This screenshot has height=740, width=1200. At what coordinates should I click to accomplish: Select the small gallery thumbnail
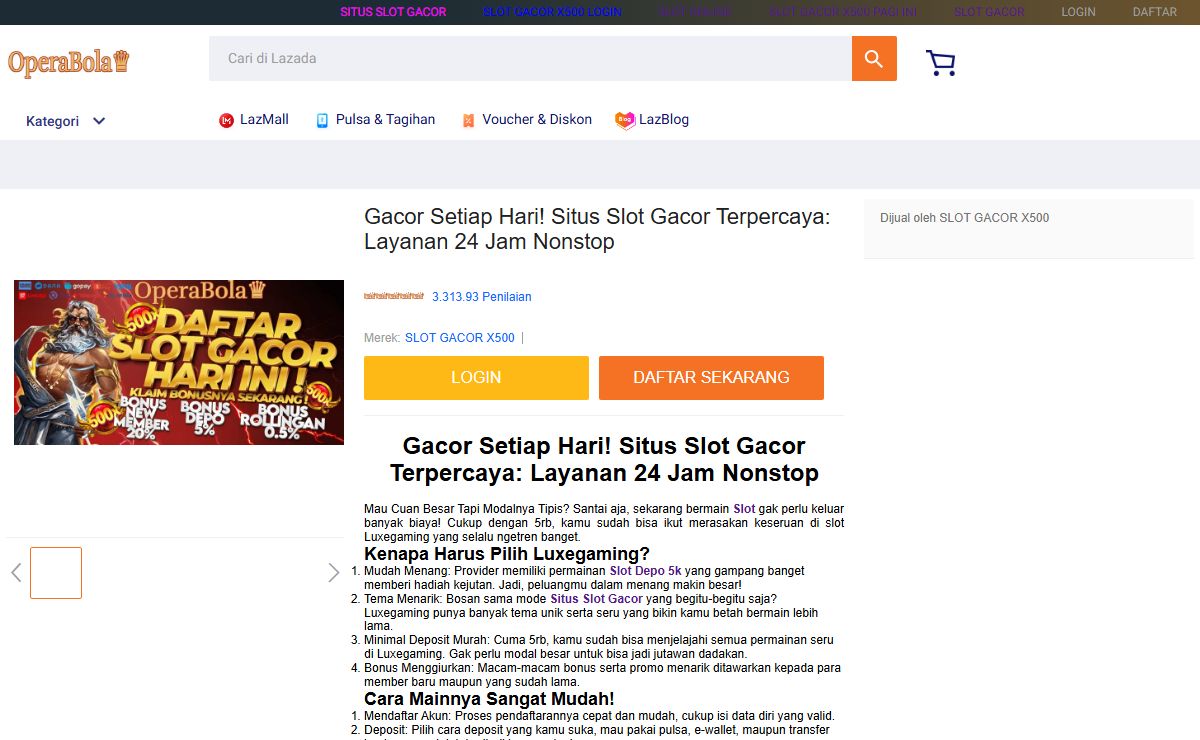click(56, 573)
